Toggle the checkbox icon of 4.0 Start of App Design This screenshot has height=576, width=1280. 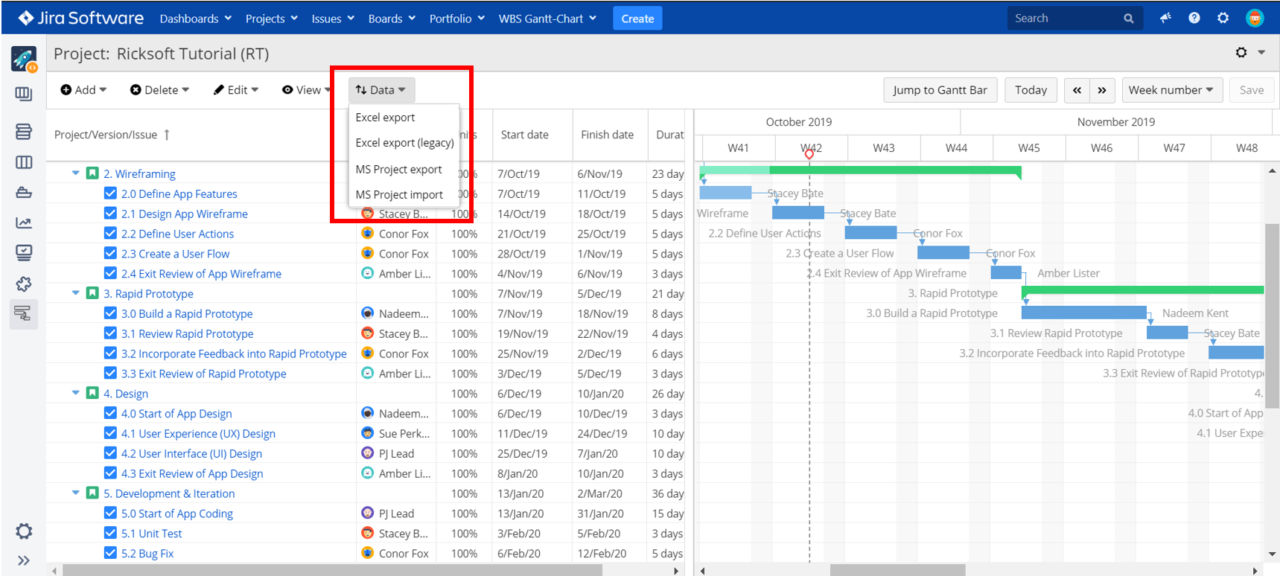(x=111, y=414)
